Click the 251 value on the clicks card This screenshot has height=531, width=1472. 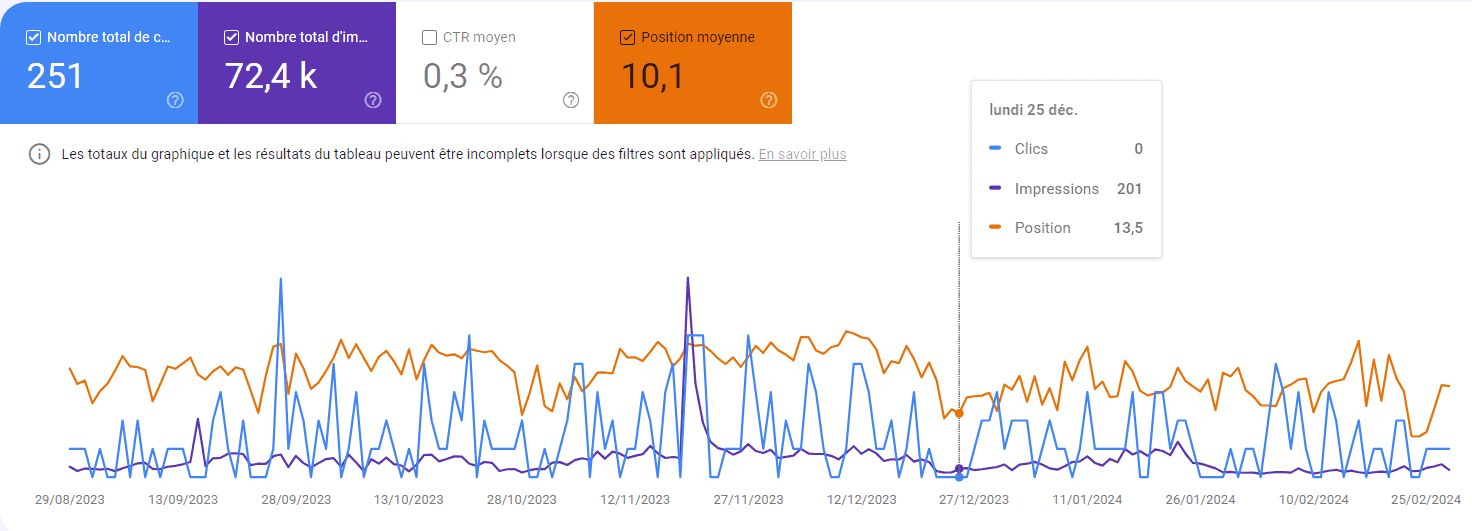coord(55,77)
